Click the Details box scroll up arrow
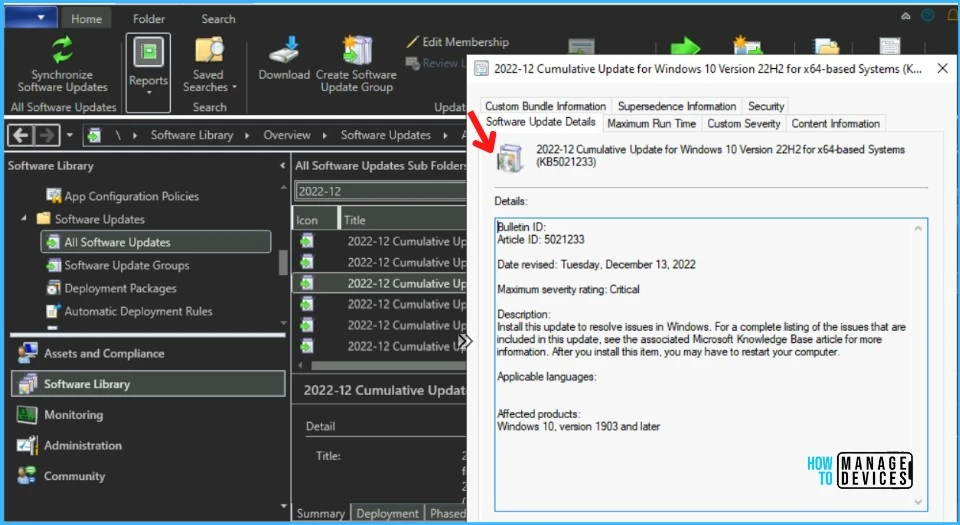960x525 pixels. click(918, 228)
